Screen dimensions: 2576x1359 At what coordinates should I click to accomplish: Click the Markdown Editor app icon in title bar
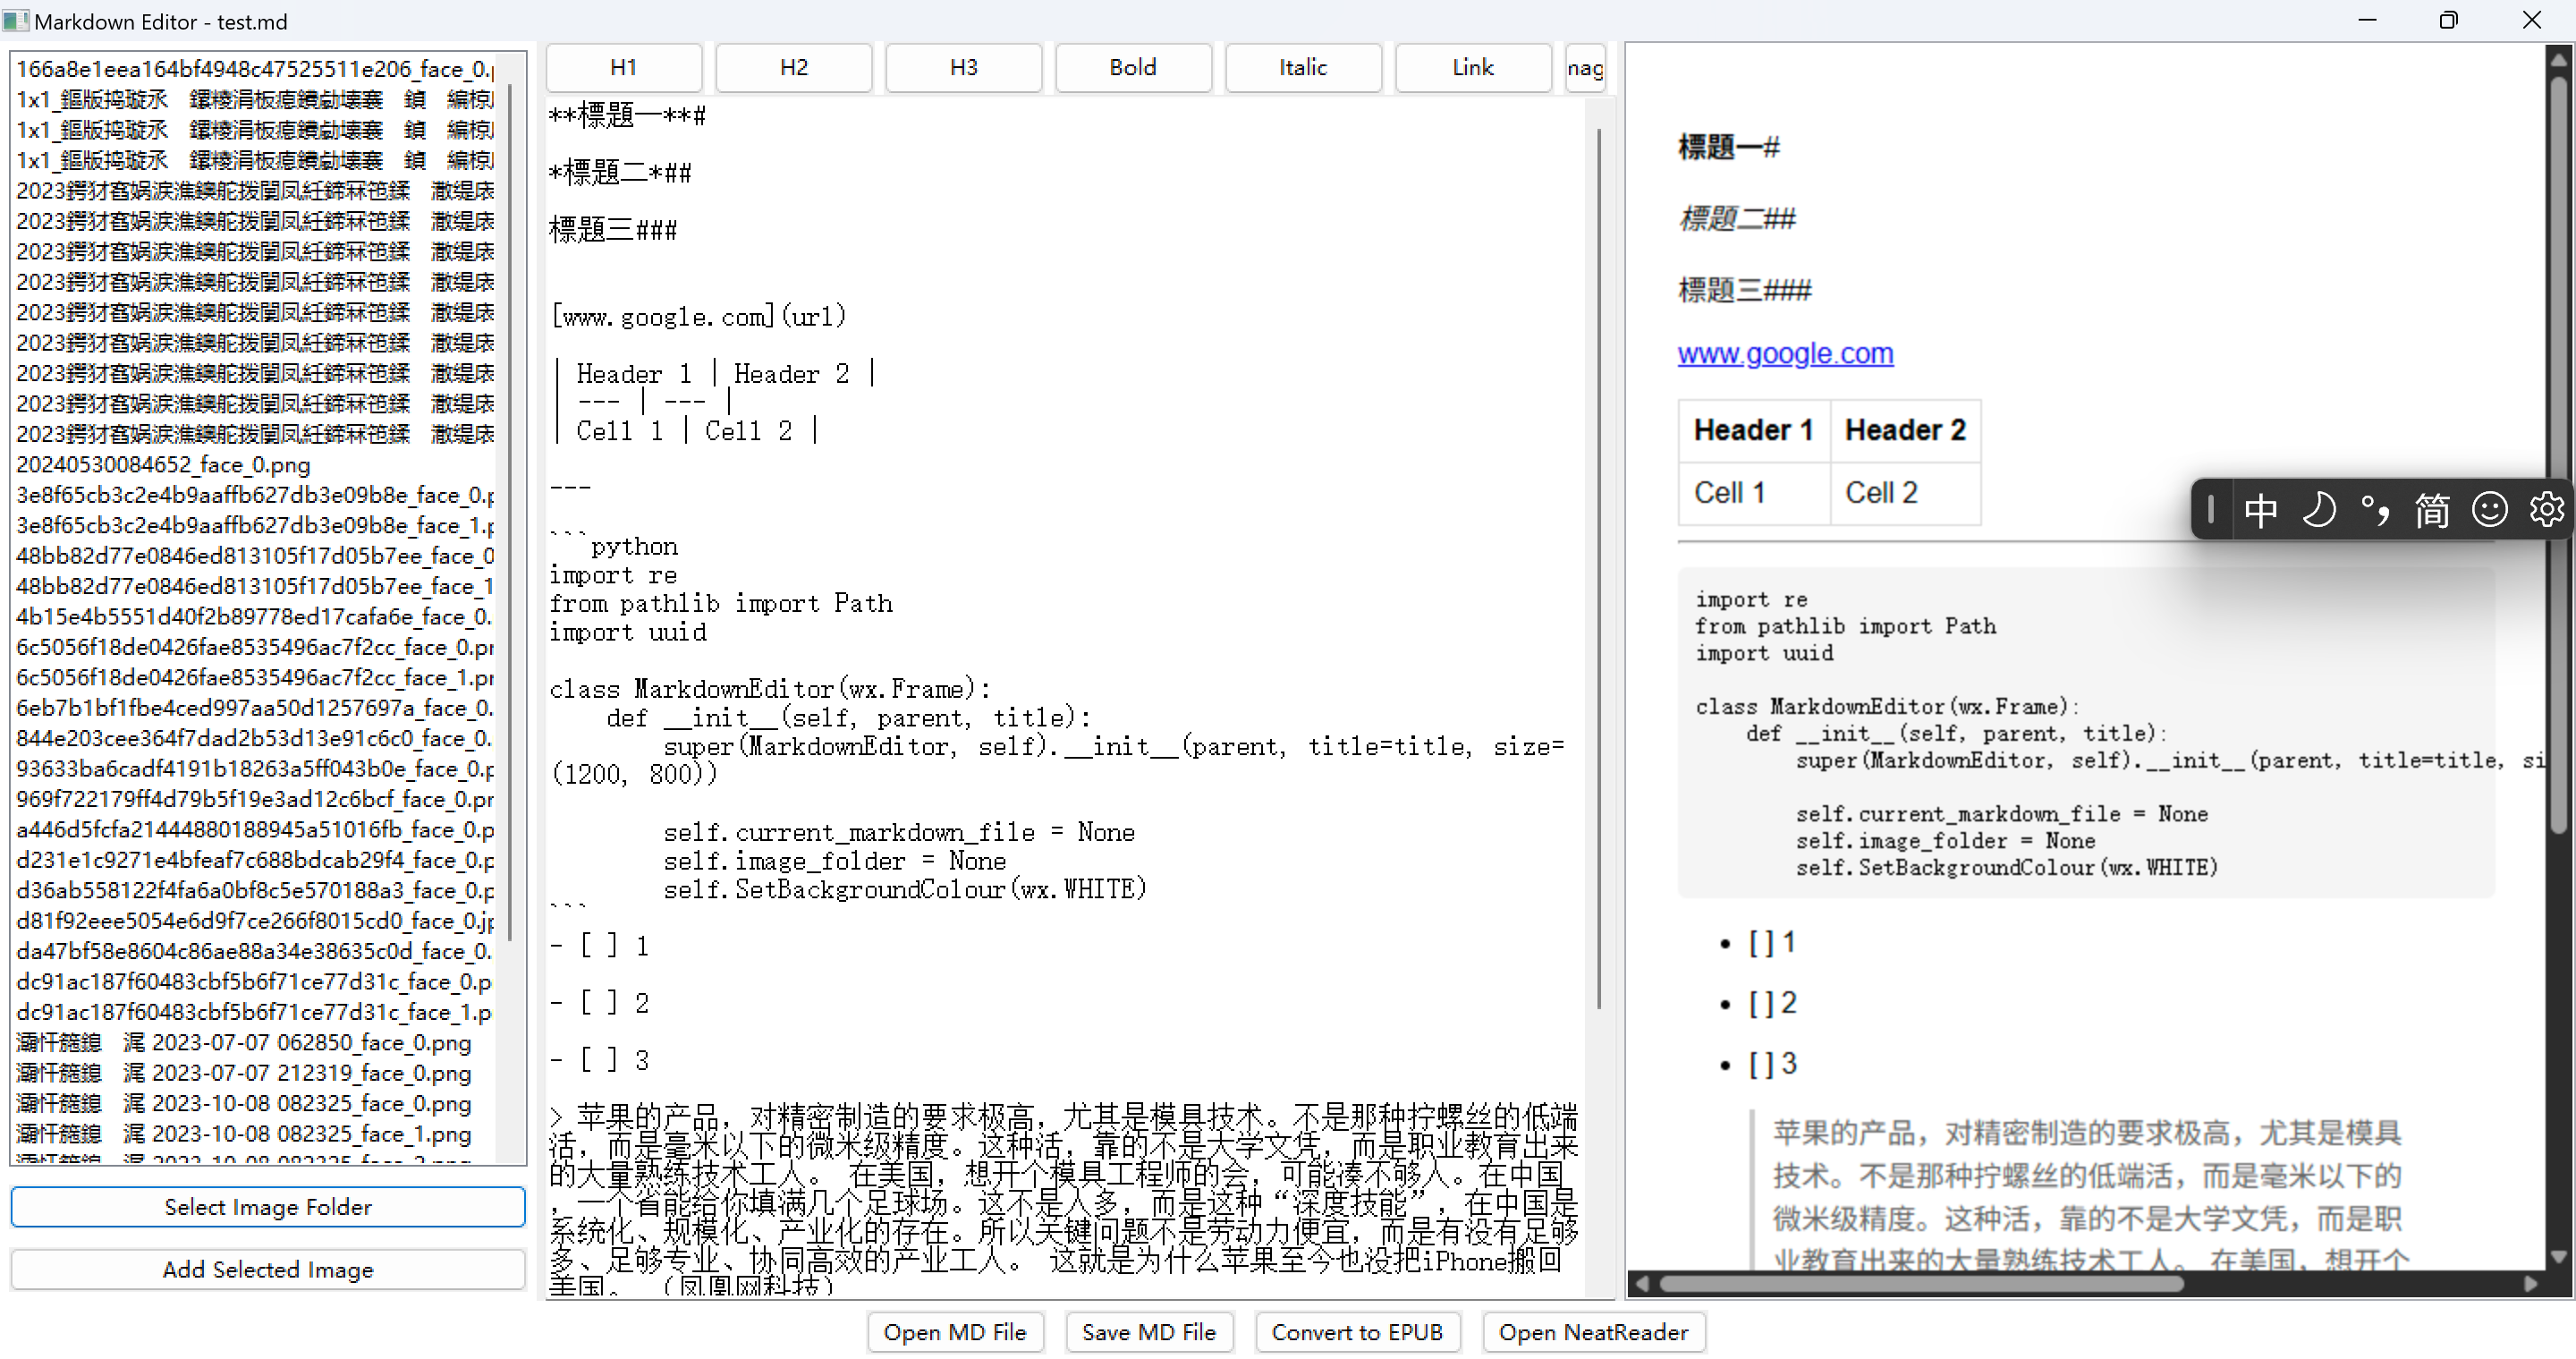(16, 21)
